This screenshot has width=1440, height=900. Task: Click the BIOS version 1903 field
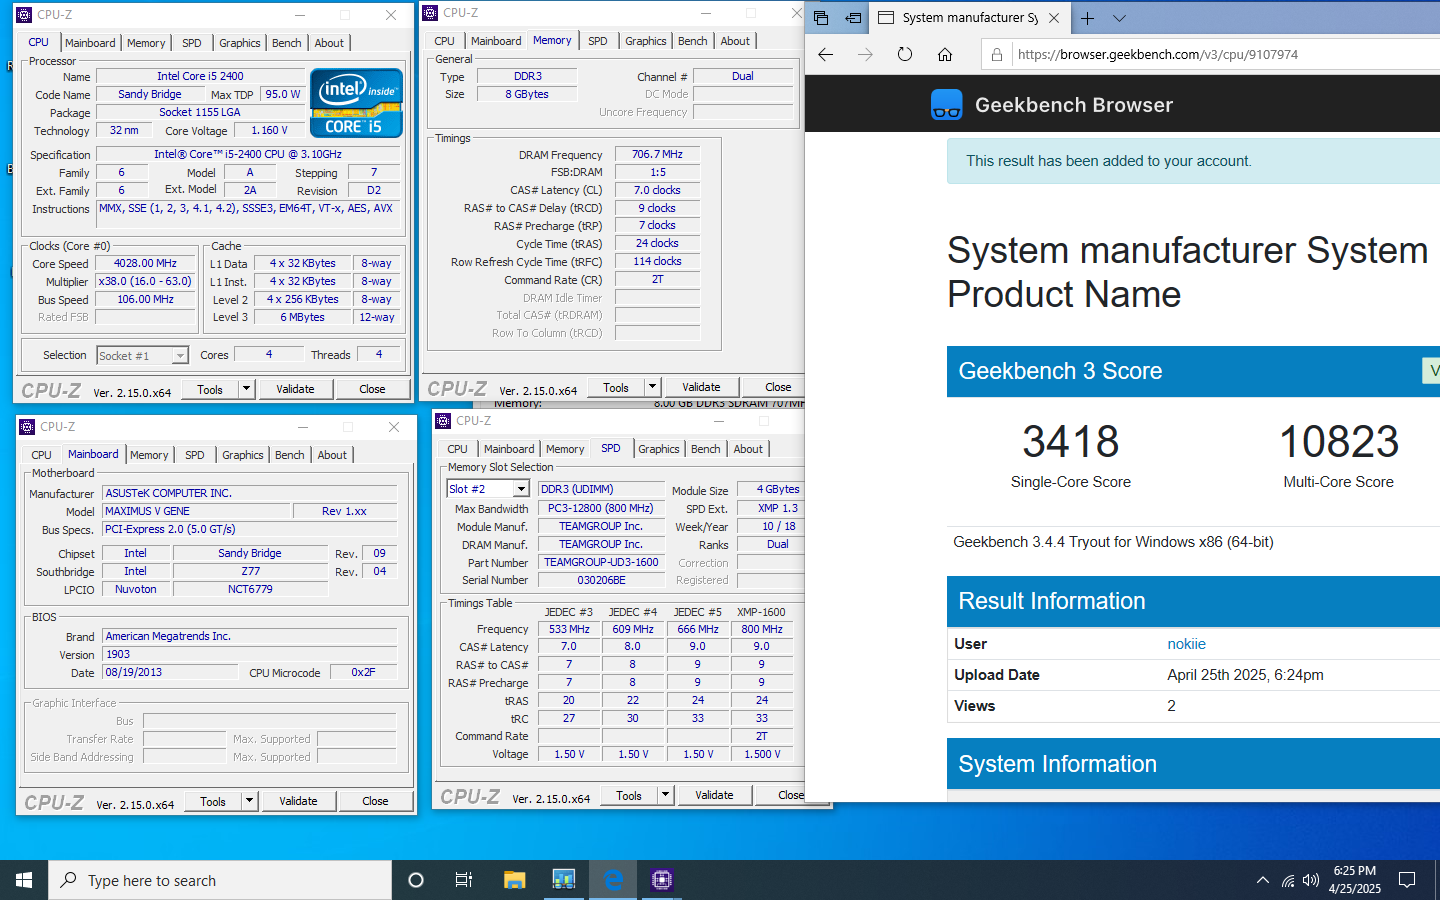click(x=250, y=654)
